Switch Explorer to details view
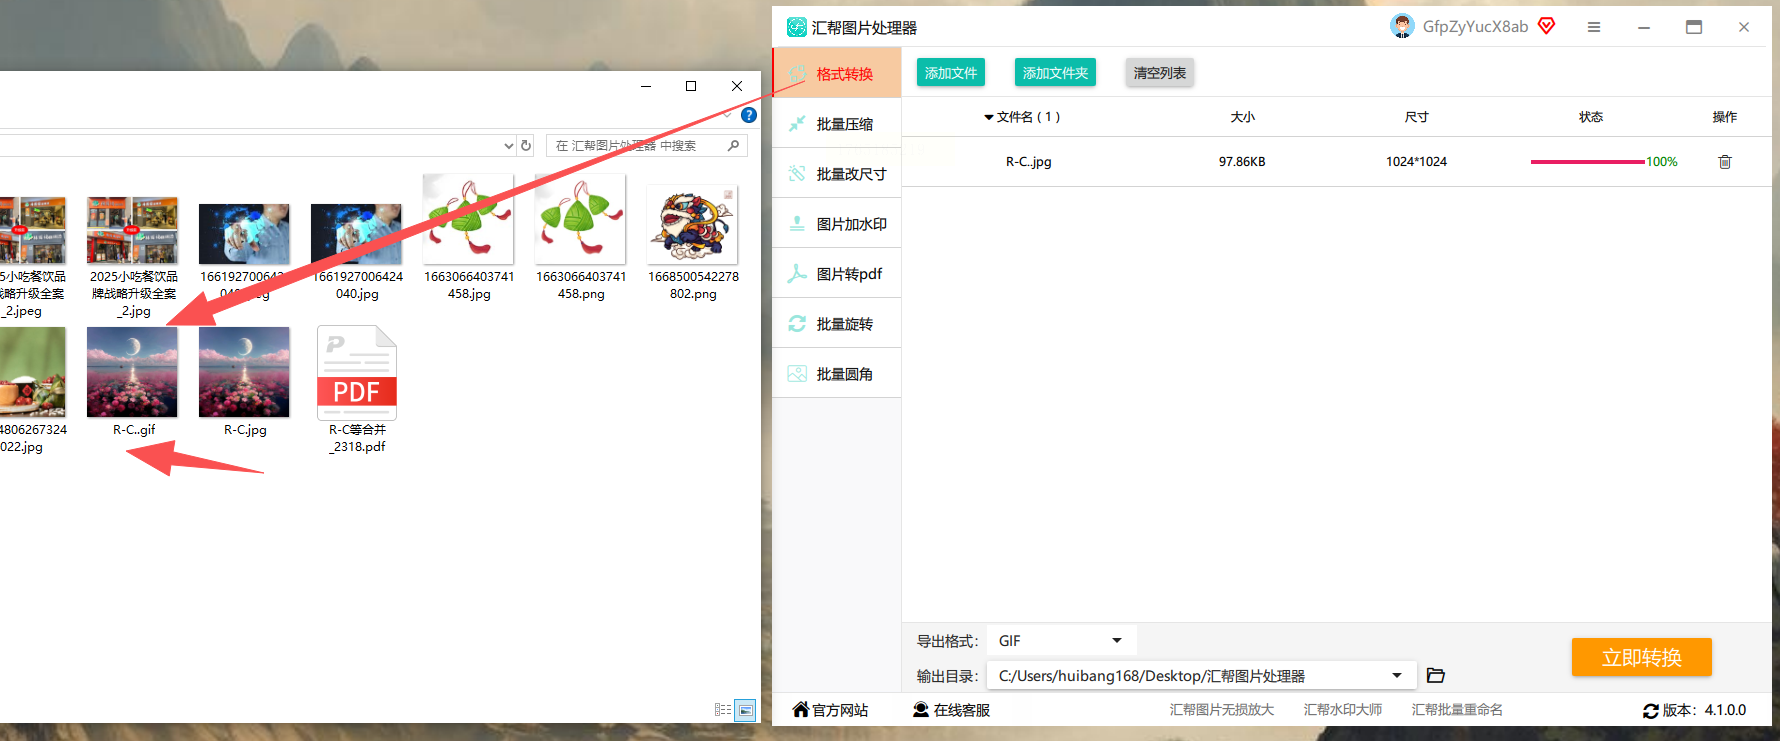Viewport: 1780px width, 741px height. pos(723,710)
